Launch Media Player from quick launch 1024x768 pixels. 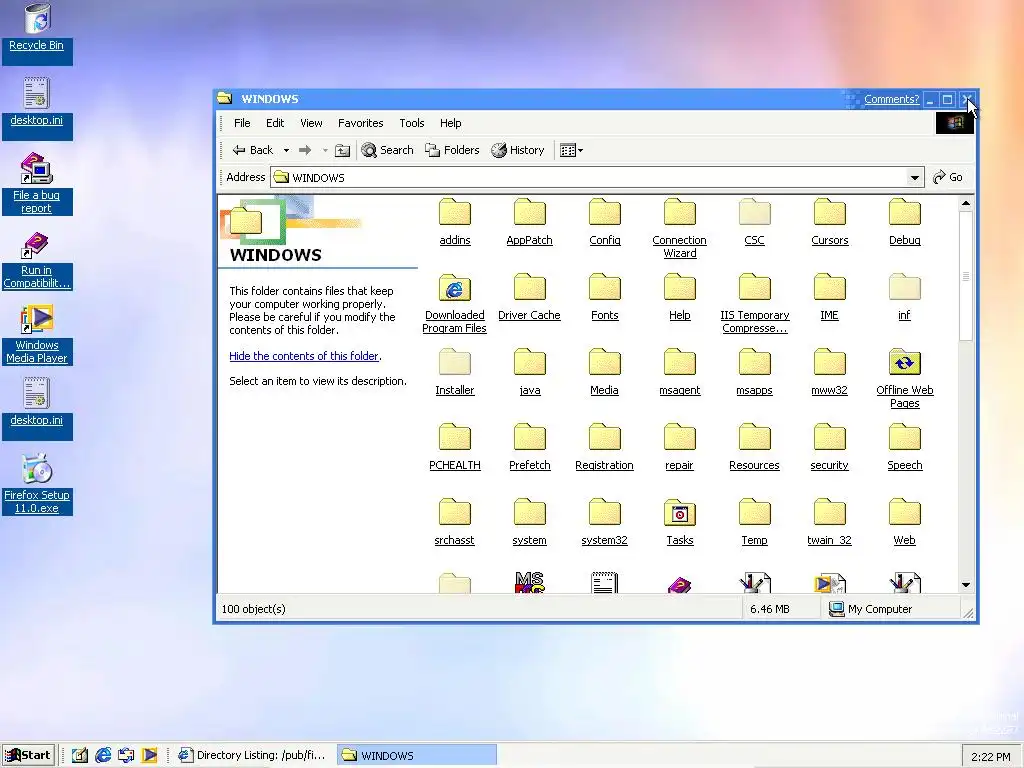[150, 755]
